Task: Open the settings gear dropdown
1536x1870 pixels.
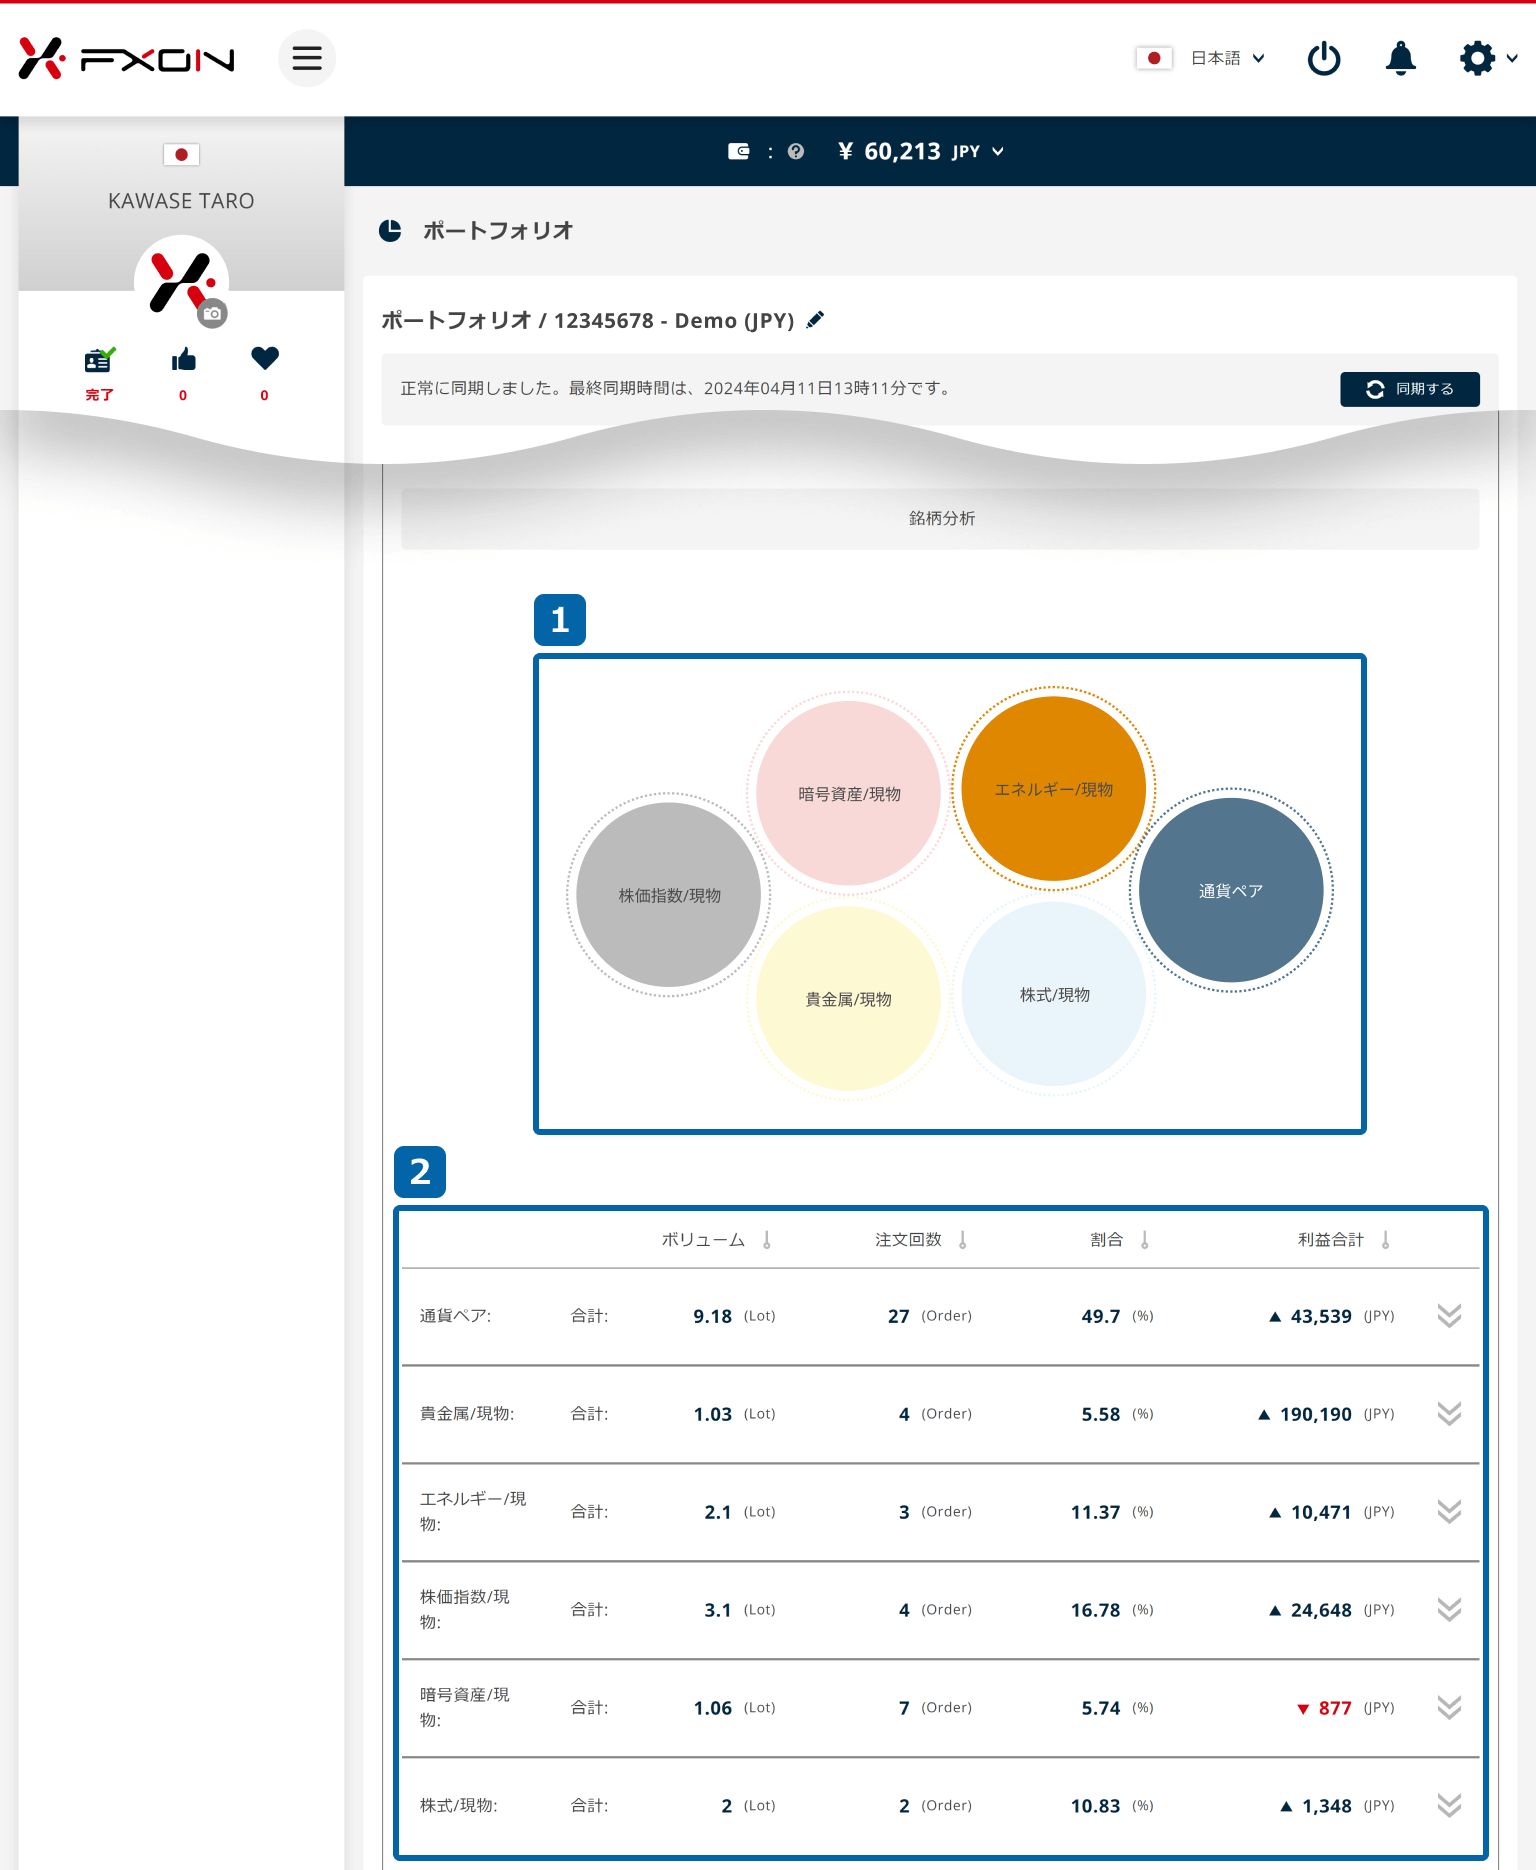Action: click(x=1487, y=58)
